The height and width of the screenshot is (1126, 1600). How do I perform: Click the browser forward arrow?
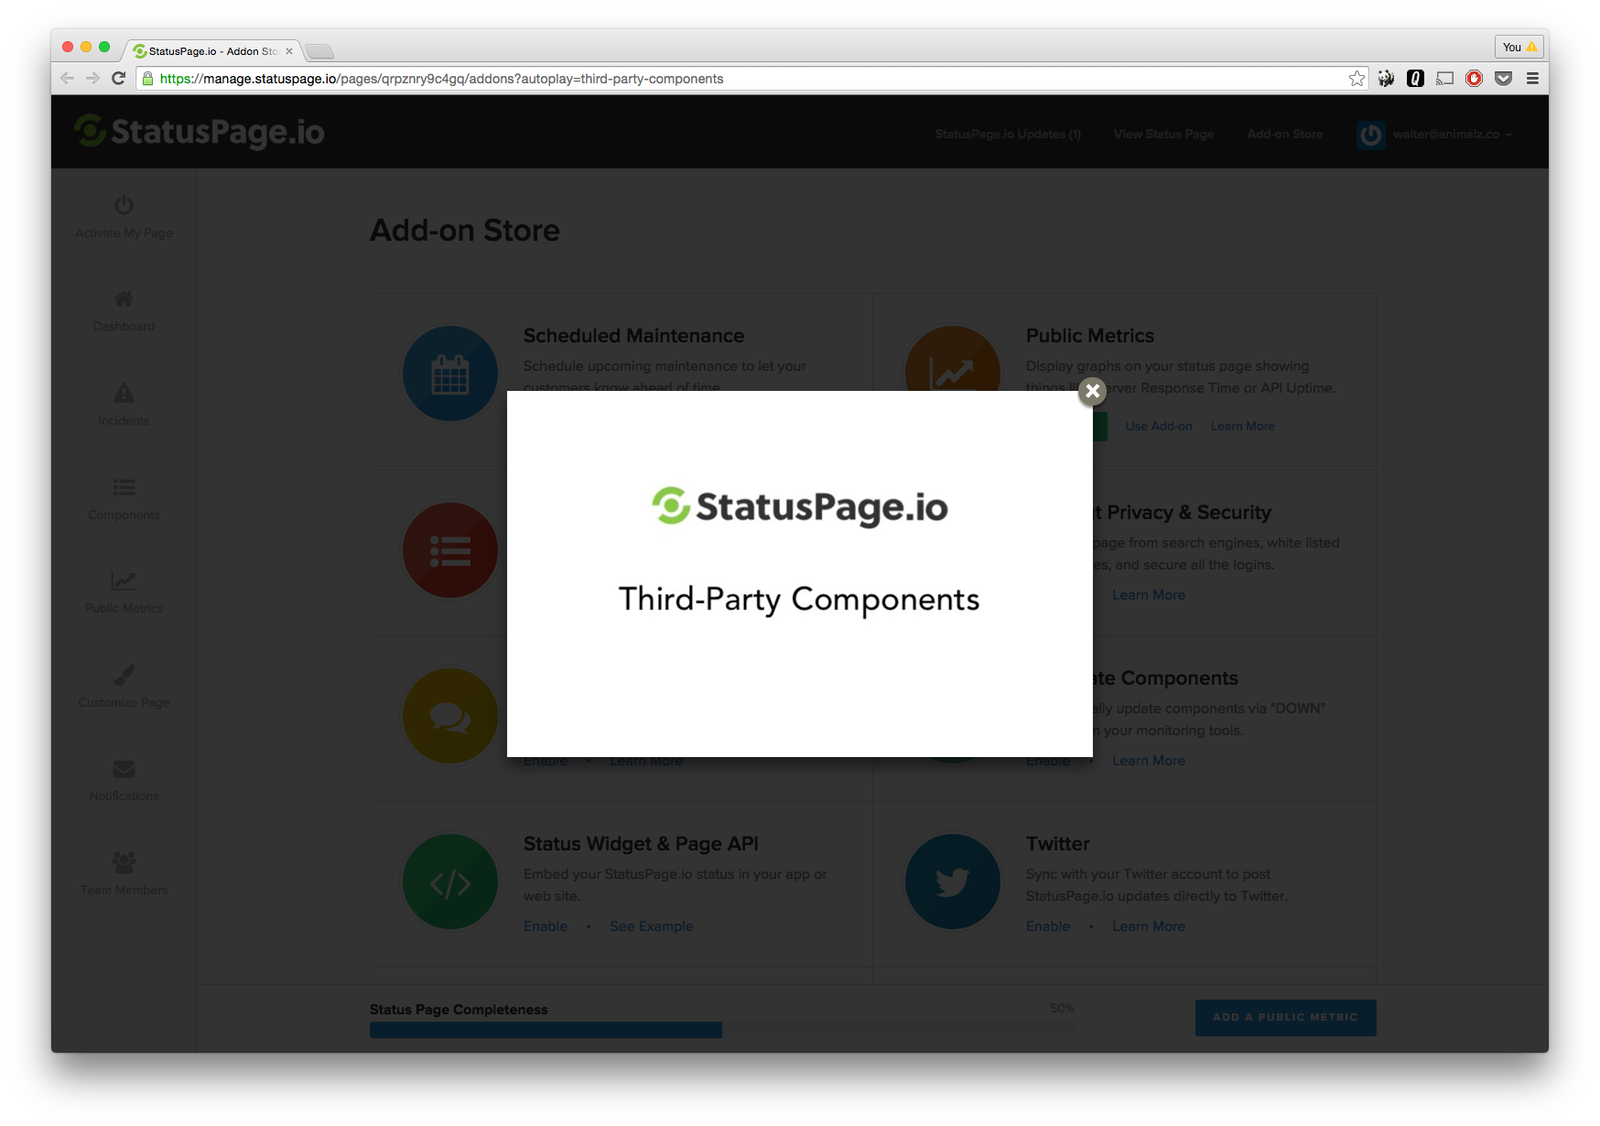click(x=92, y=78)
